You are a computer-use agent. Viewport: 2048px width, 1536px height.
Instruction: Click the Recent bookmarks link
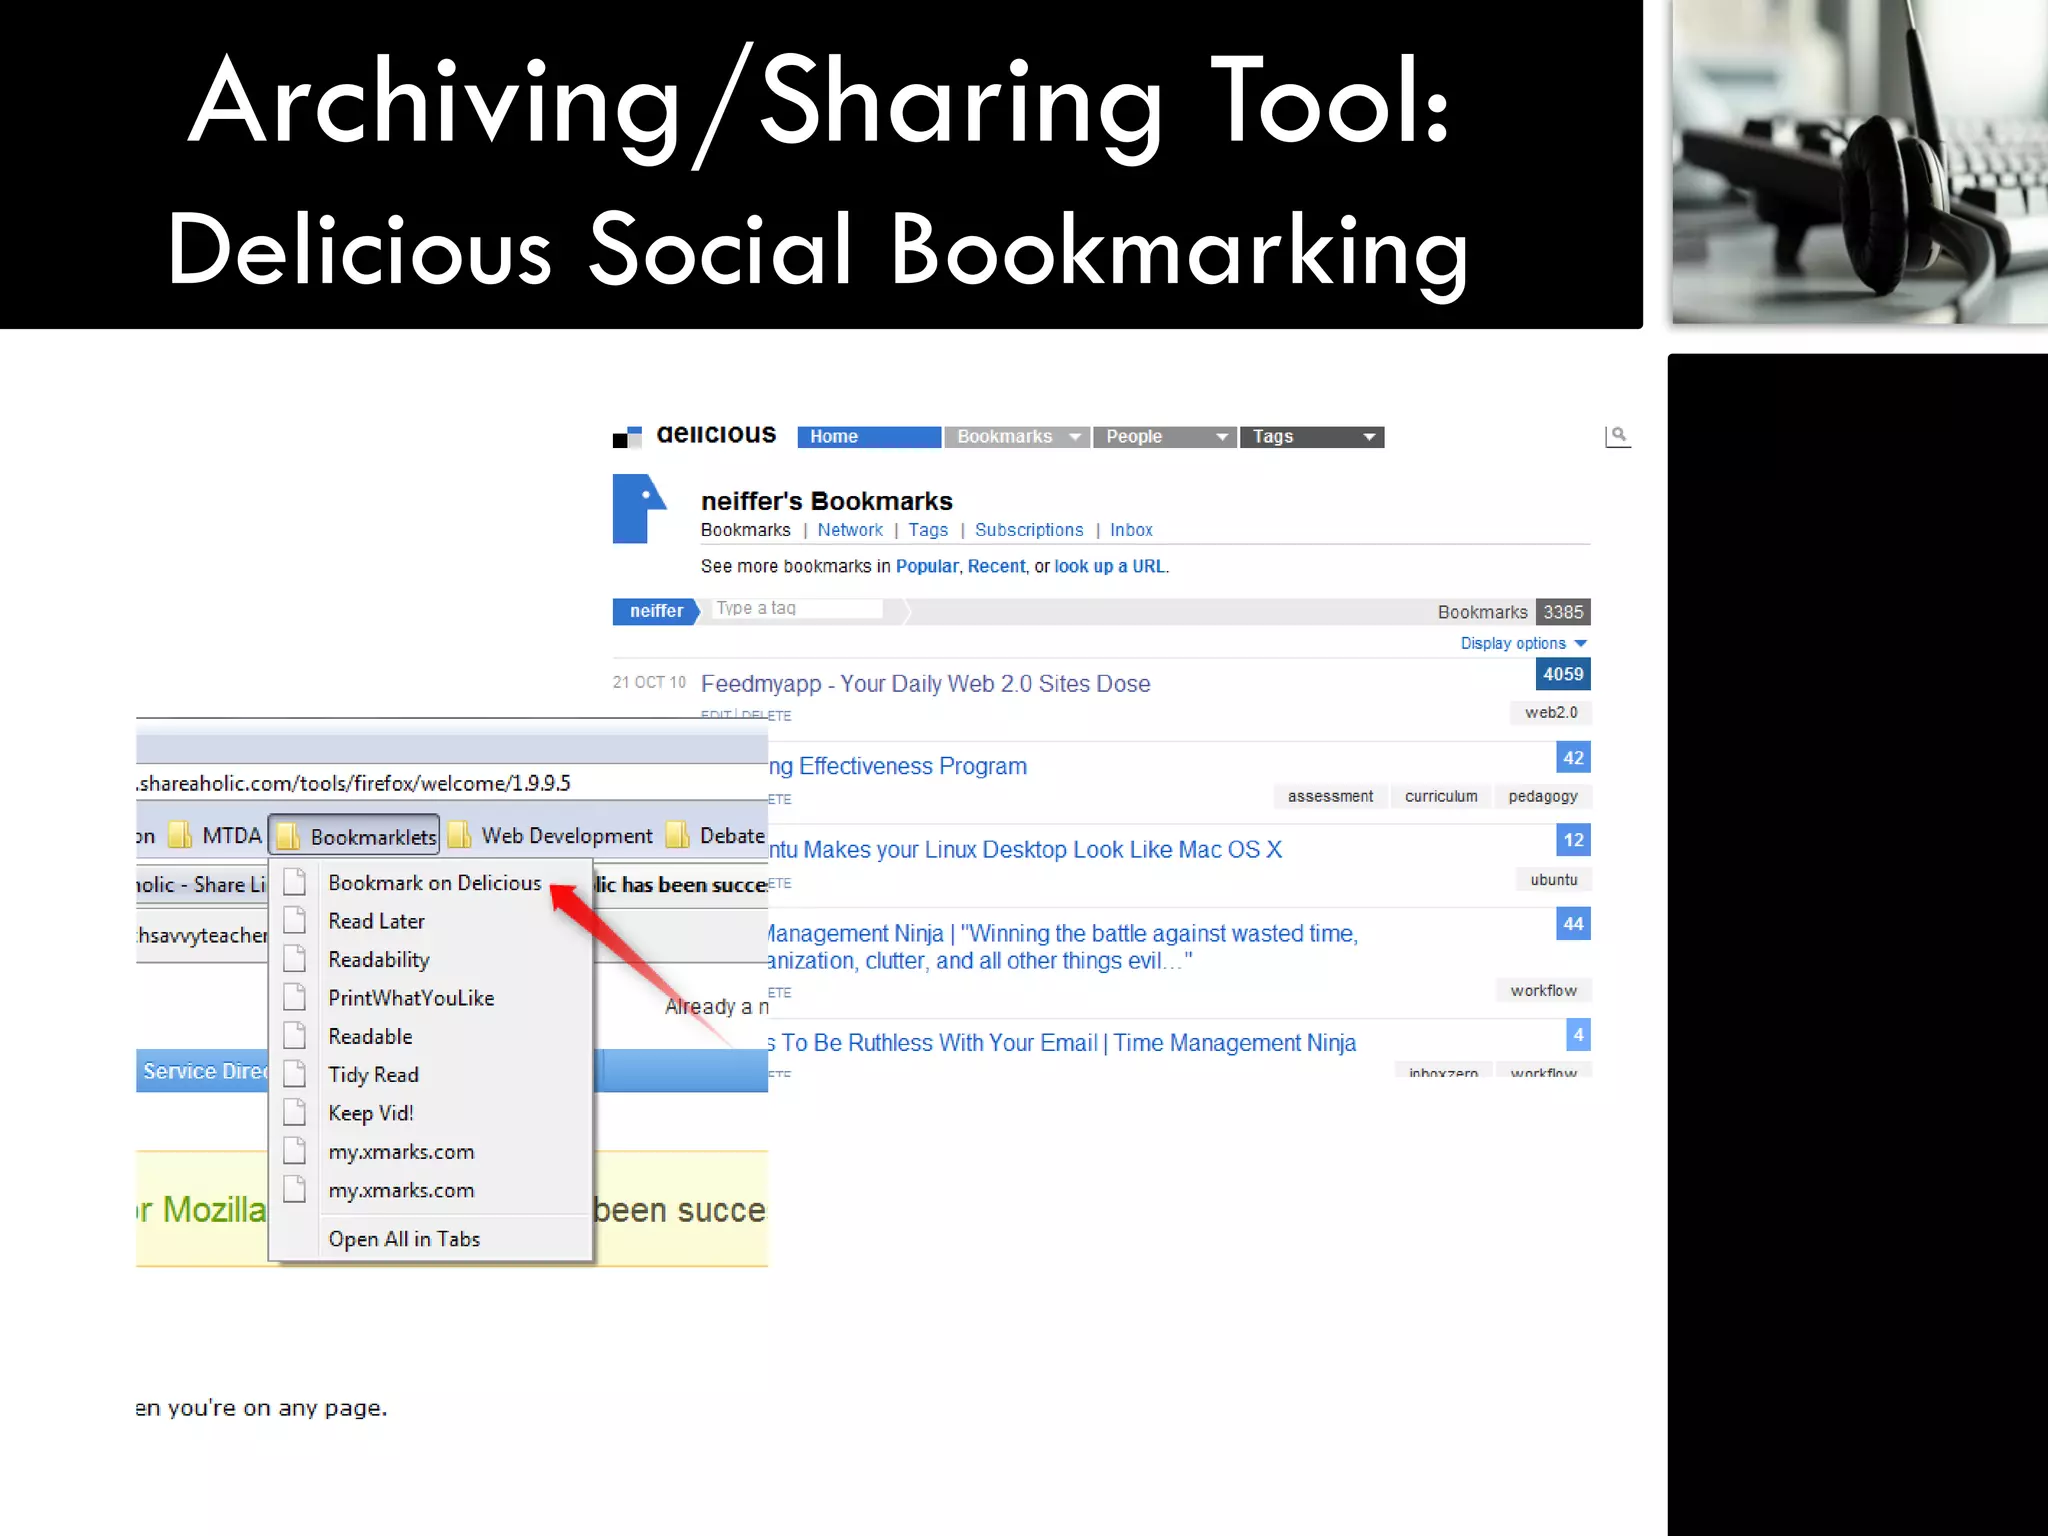(x=996, y=566)
